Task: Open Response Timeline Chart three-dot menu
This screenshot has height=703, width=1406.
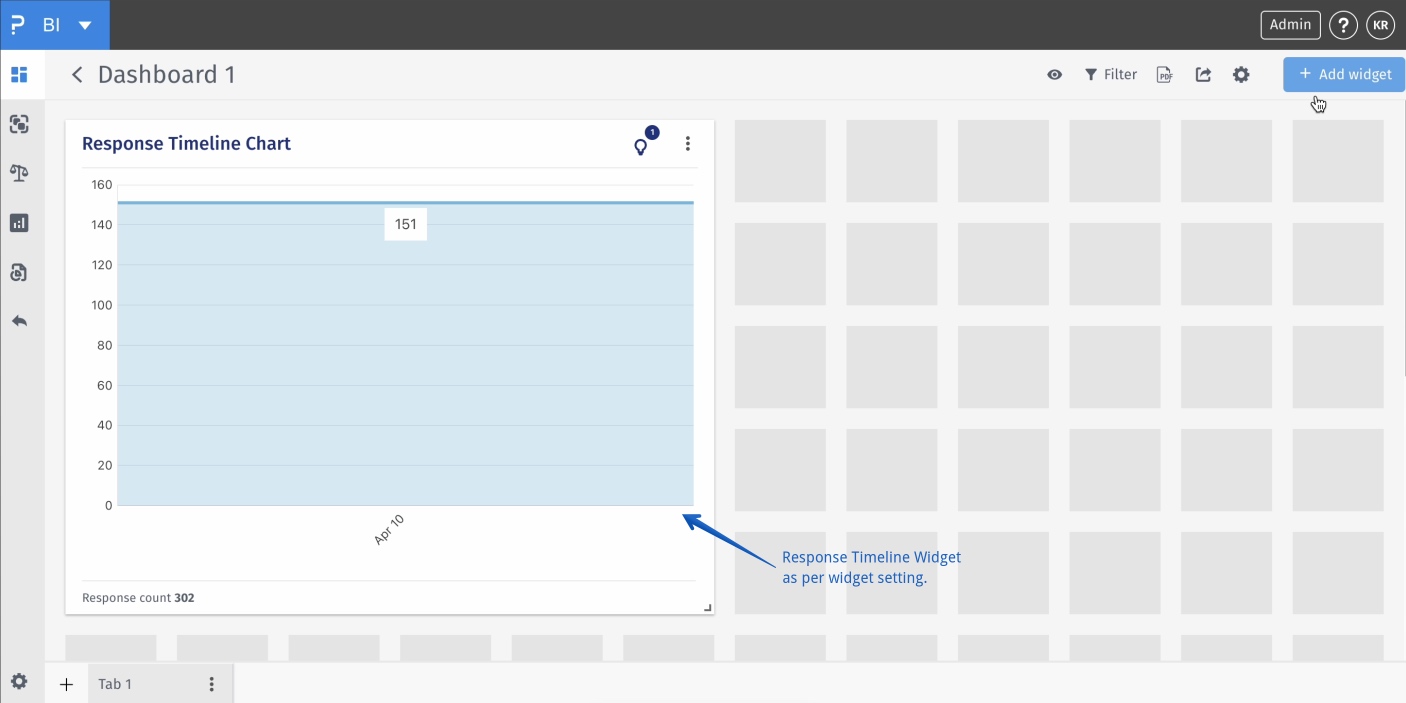Action: [x=688, y=144]
